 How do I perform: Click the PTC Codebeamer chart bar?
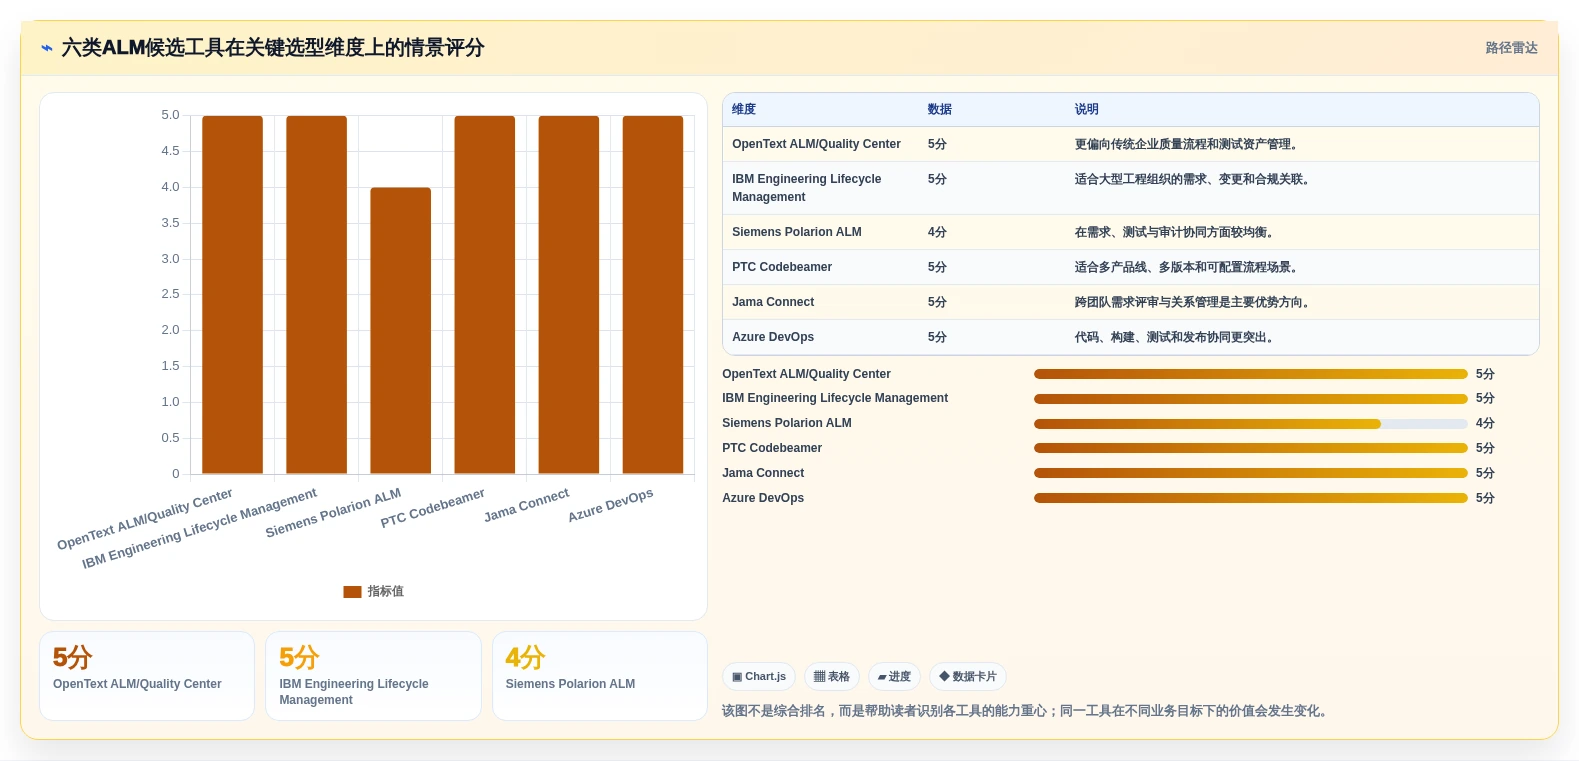pos(485,295)
